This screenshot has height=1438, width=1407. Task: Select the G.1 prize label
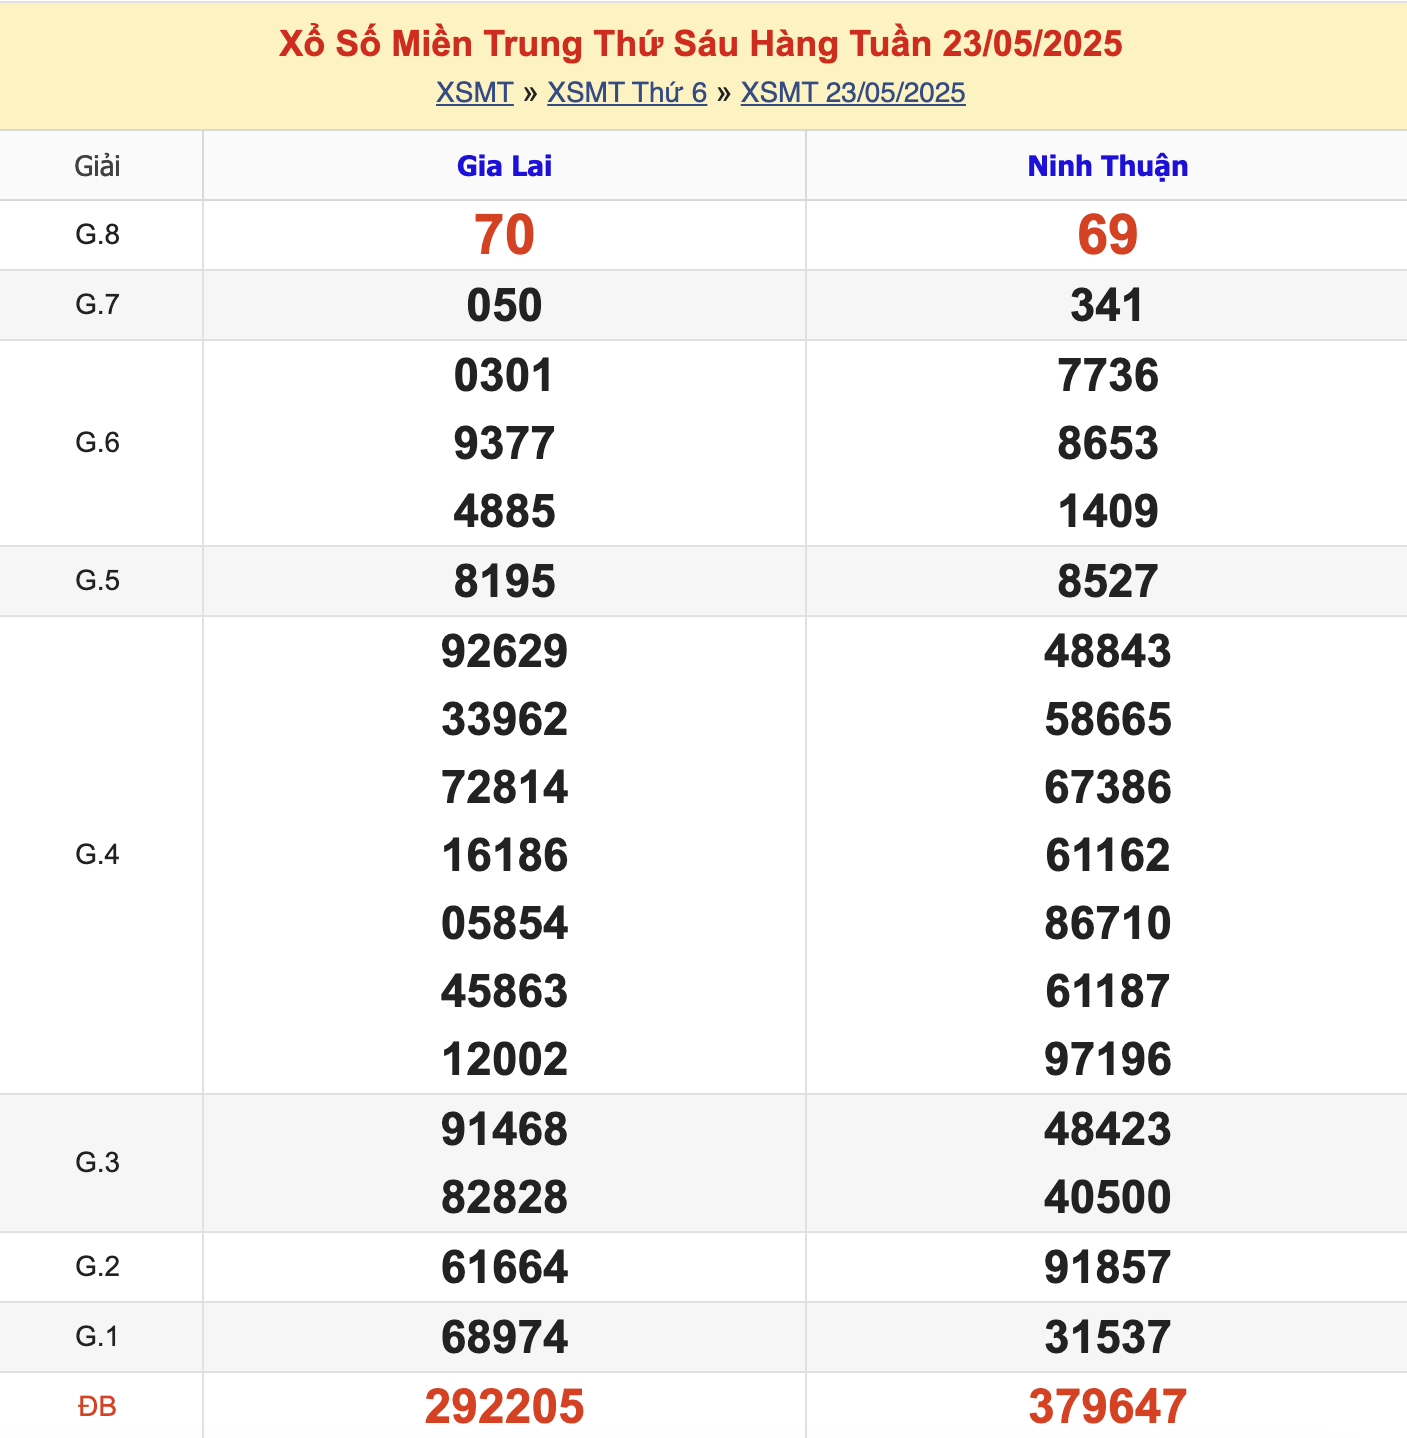(98, 1337)
